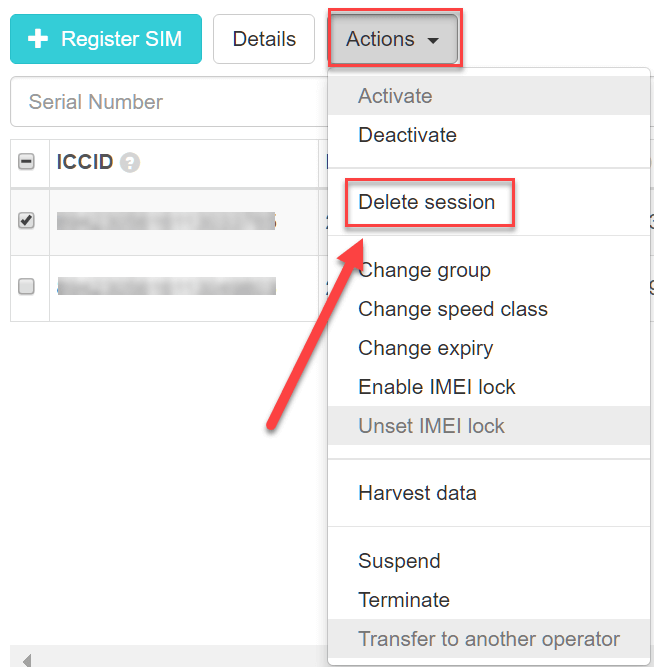Image resolution: width=654 pixels, height=667 pixels.
Task: Click the left scroll arrow at bottom
Action: point(27,659)
